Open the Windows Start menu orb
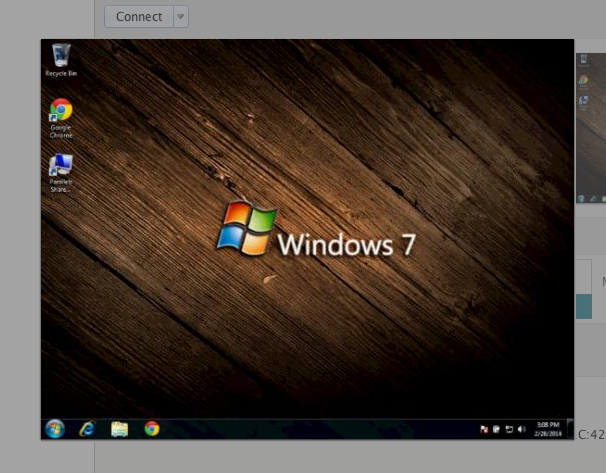Image resolution: width=606 pixels, height=473 pixels. pos(55,429)
